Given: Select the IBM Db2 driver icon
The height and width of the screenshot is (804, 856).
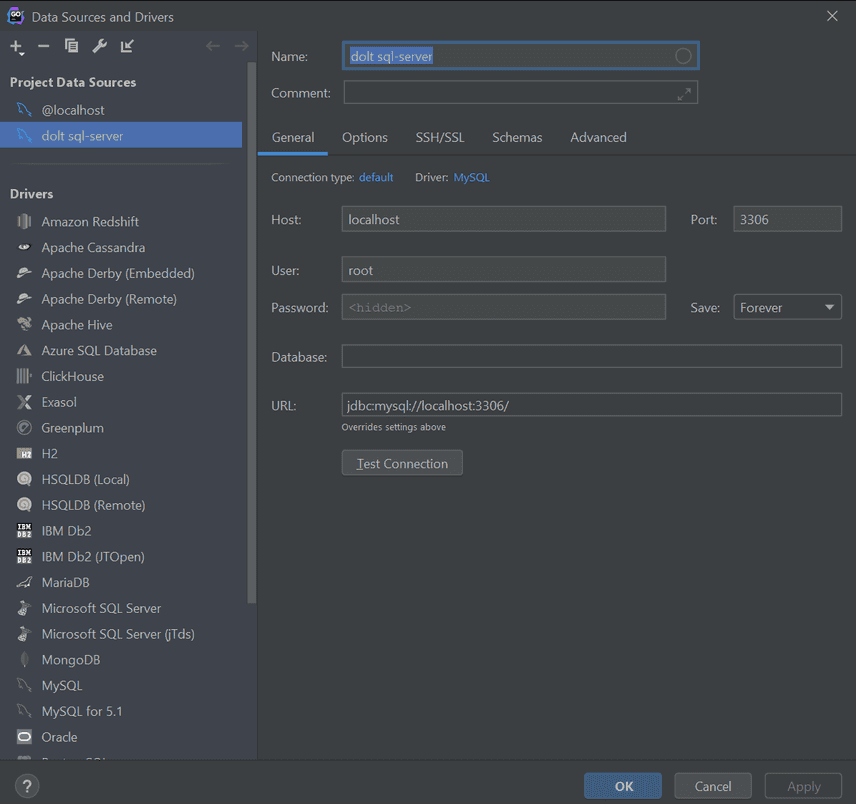Looking at the screenshot, I should [x=24, y=531].
